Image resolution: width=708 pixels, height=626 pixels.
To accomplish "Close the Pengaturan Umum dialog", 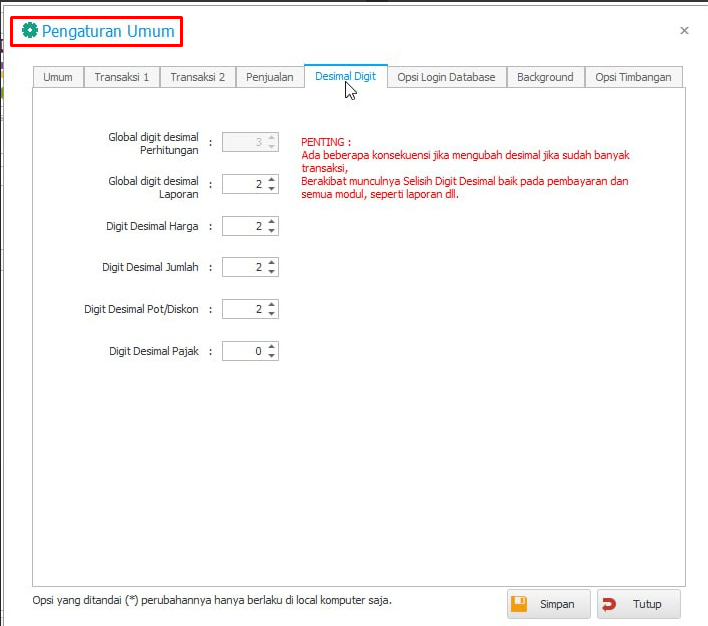I will tap(684, 31).
